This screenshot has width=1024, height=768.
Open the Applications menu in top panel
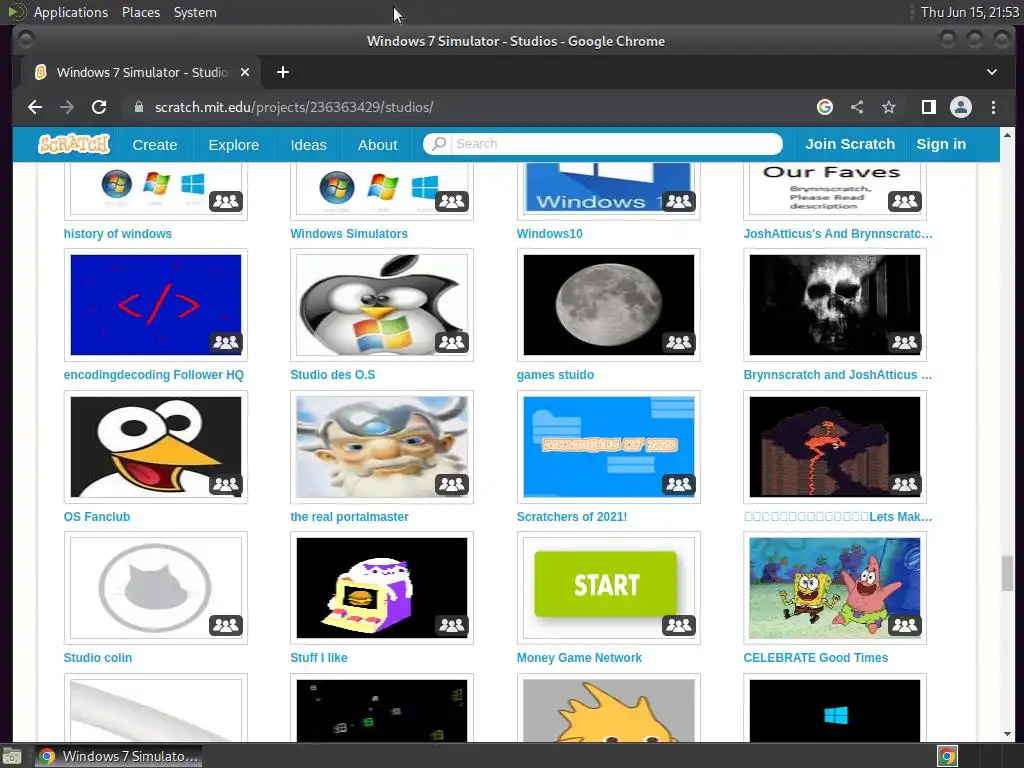[x=71, y=12]
